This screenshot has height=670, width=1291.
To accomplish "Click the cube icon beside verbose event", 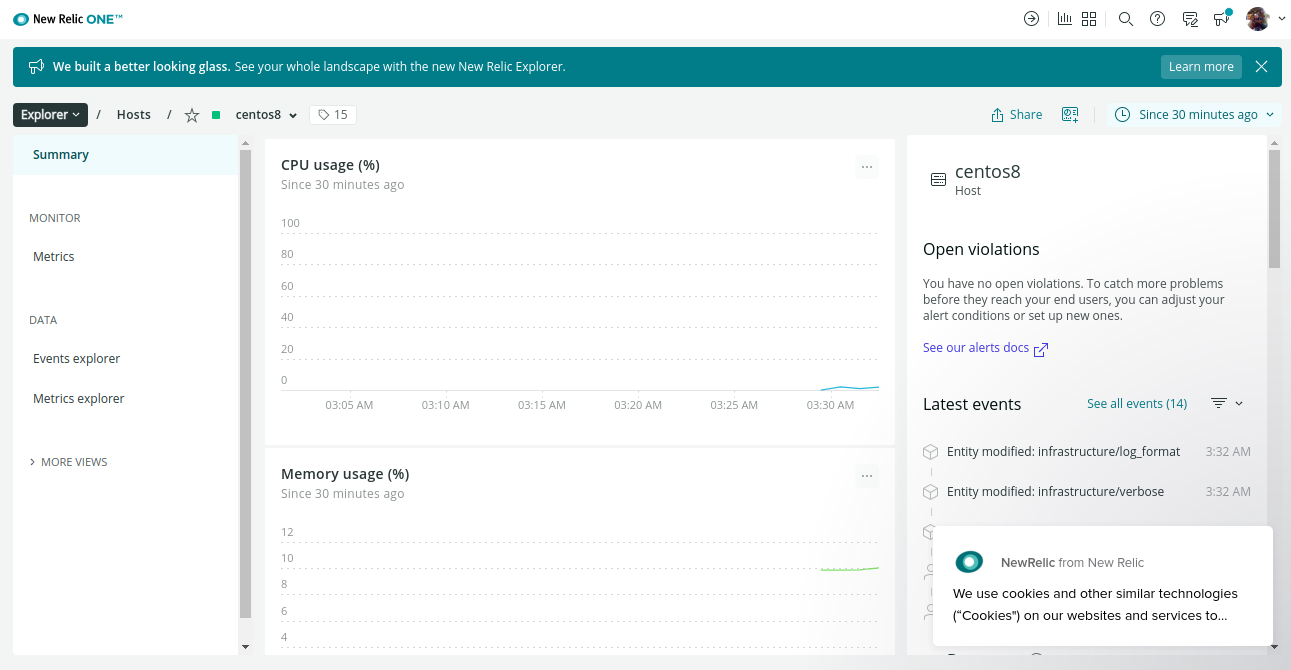I will click(931, 492).
